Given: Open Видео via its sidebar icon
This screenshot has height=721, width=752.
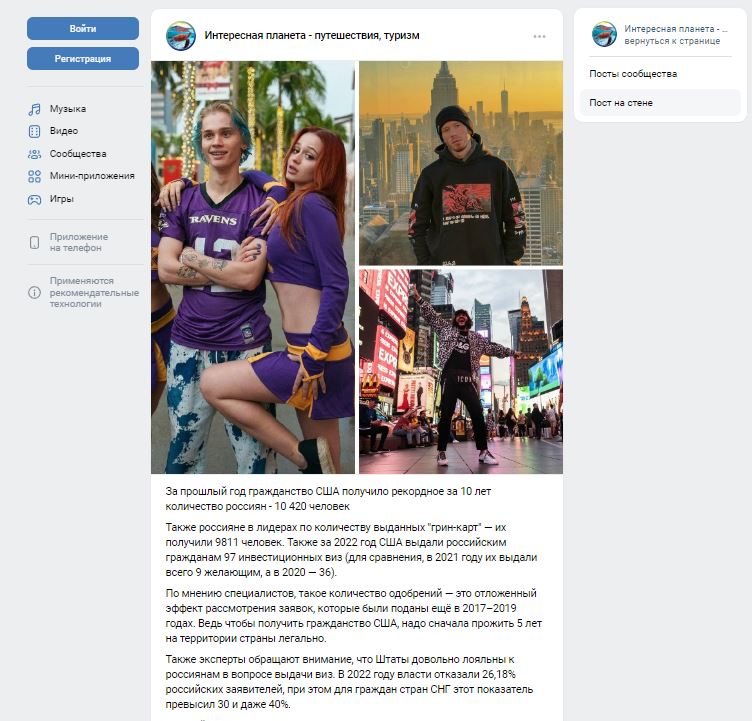Looking at the screenshot, I should pos(34,131).
